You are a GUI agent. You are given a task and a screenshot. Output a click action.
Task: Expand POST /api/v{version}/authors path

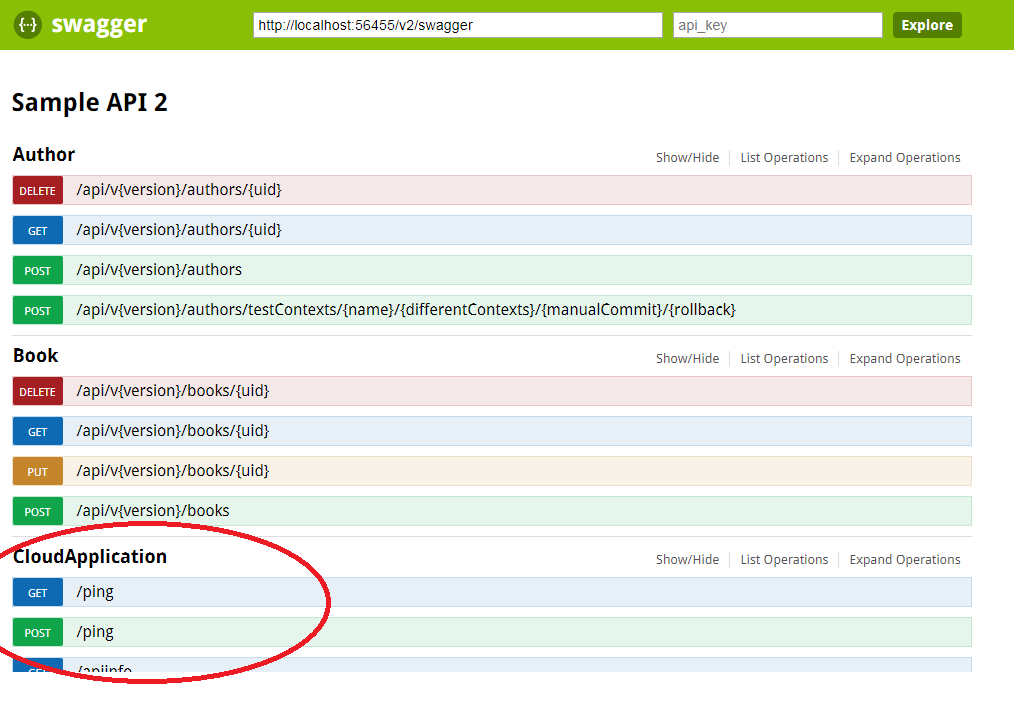click(x=159, y=270)
